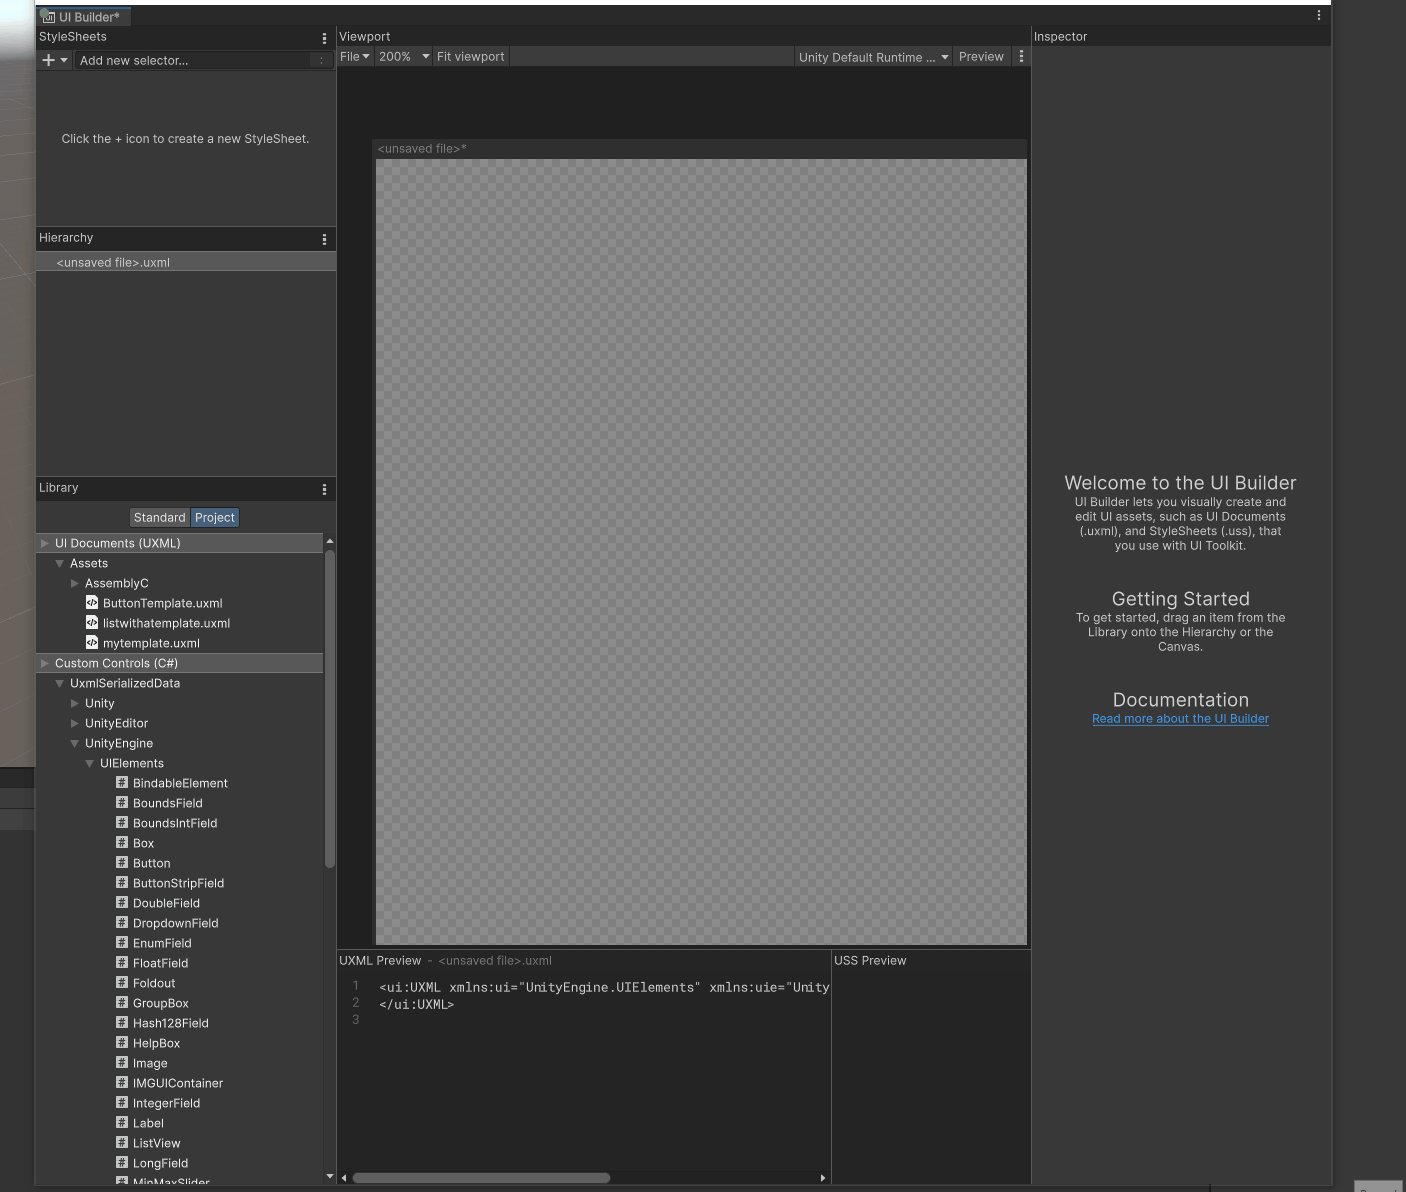Image resolution: width=1406 pixels, height=1192 pixels.
Task: Select the Foldout control icon
Action: pos(121,983)
